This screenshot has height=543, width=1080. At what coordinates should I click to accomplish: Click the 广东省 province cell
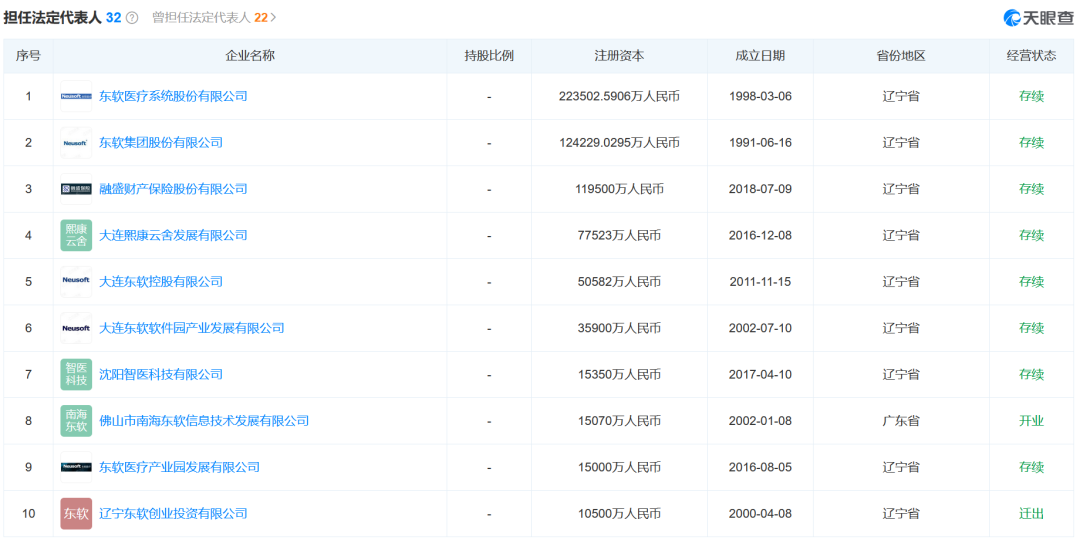901,420
